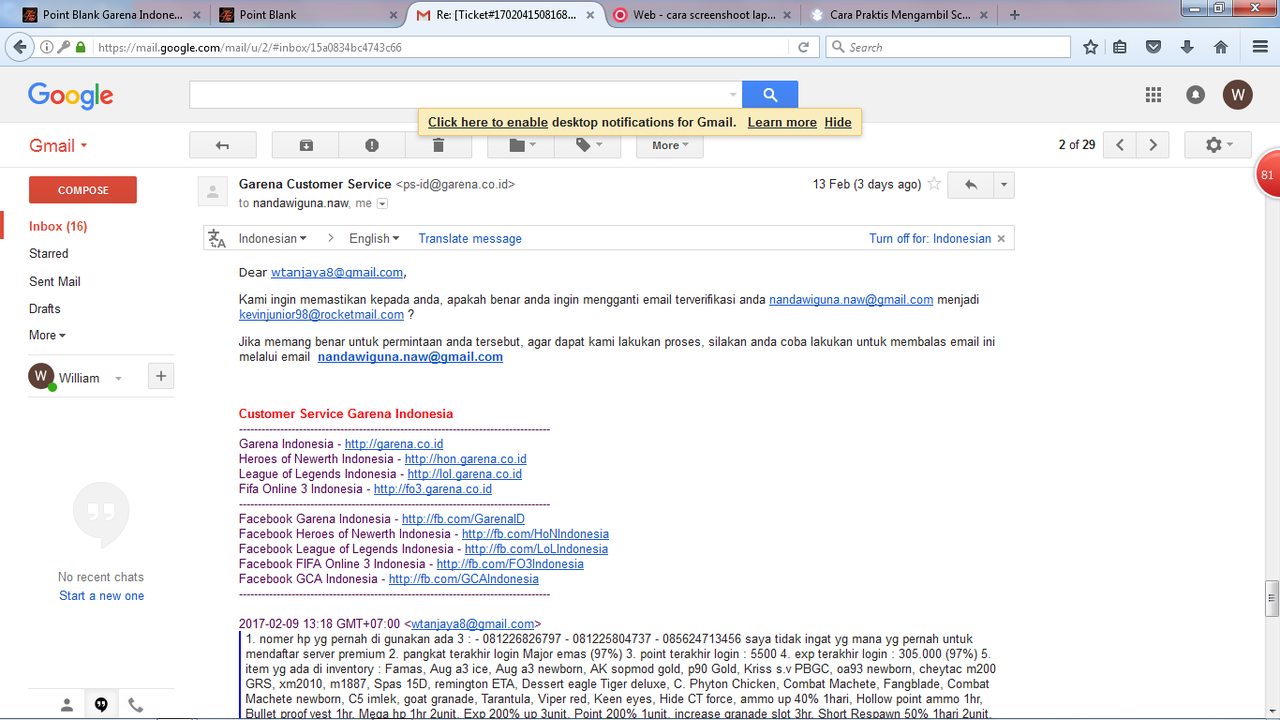This screenshot has height=720, width=1280.
Task: Open the Move to folder dropdown
Action: 521,145
